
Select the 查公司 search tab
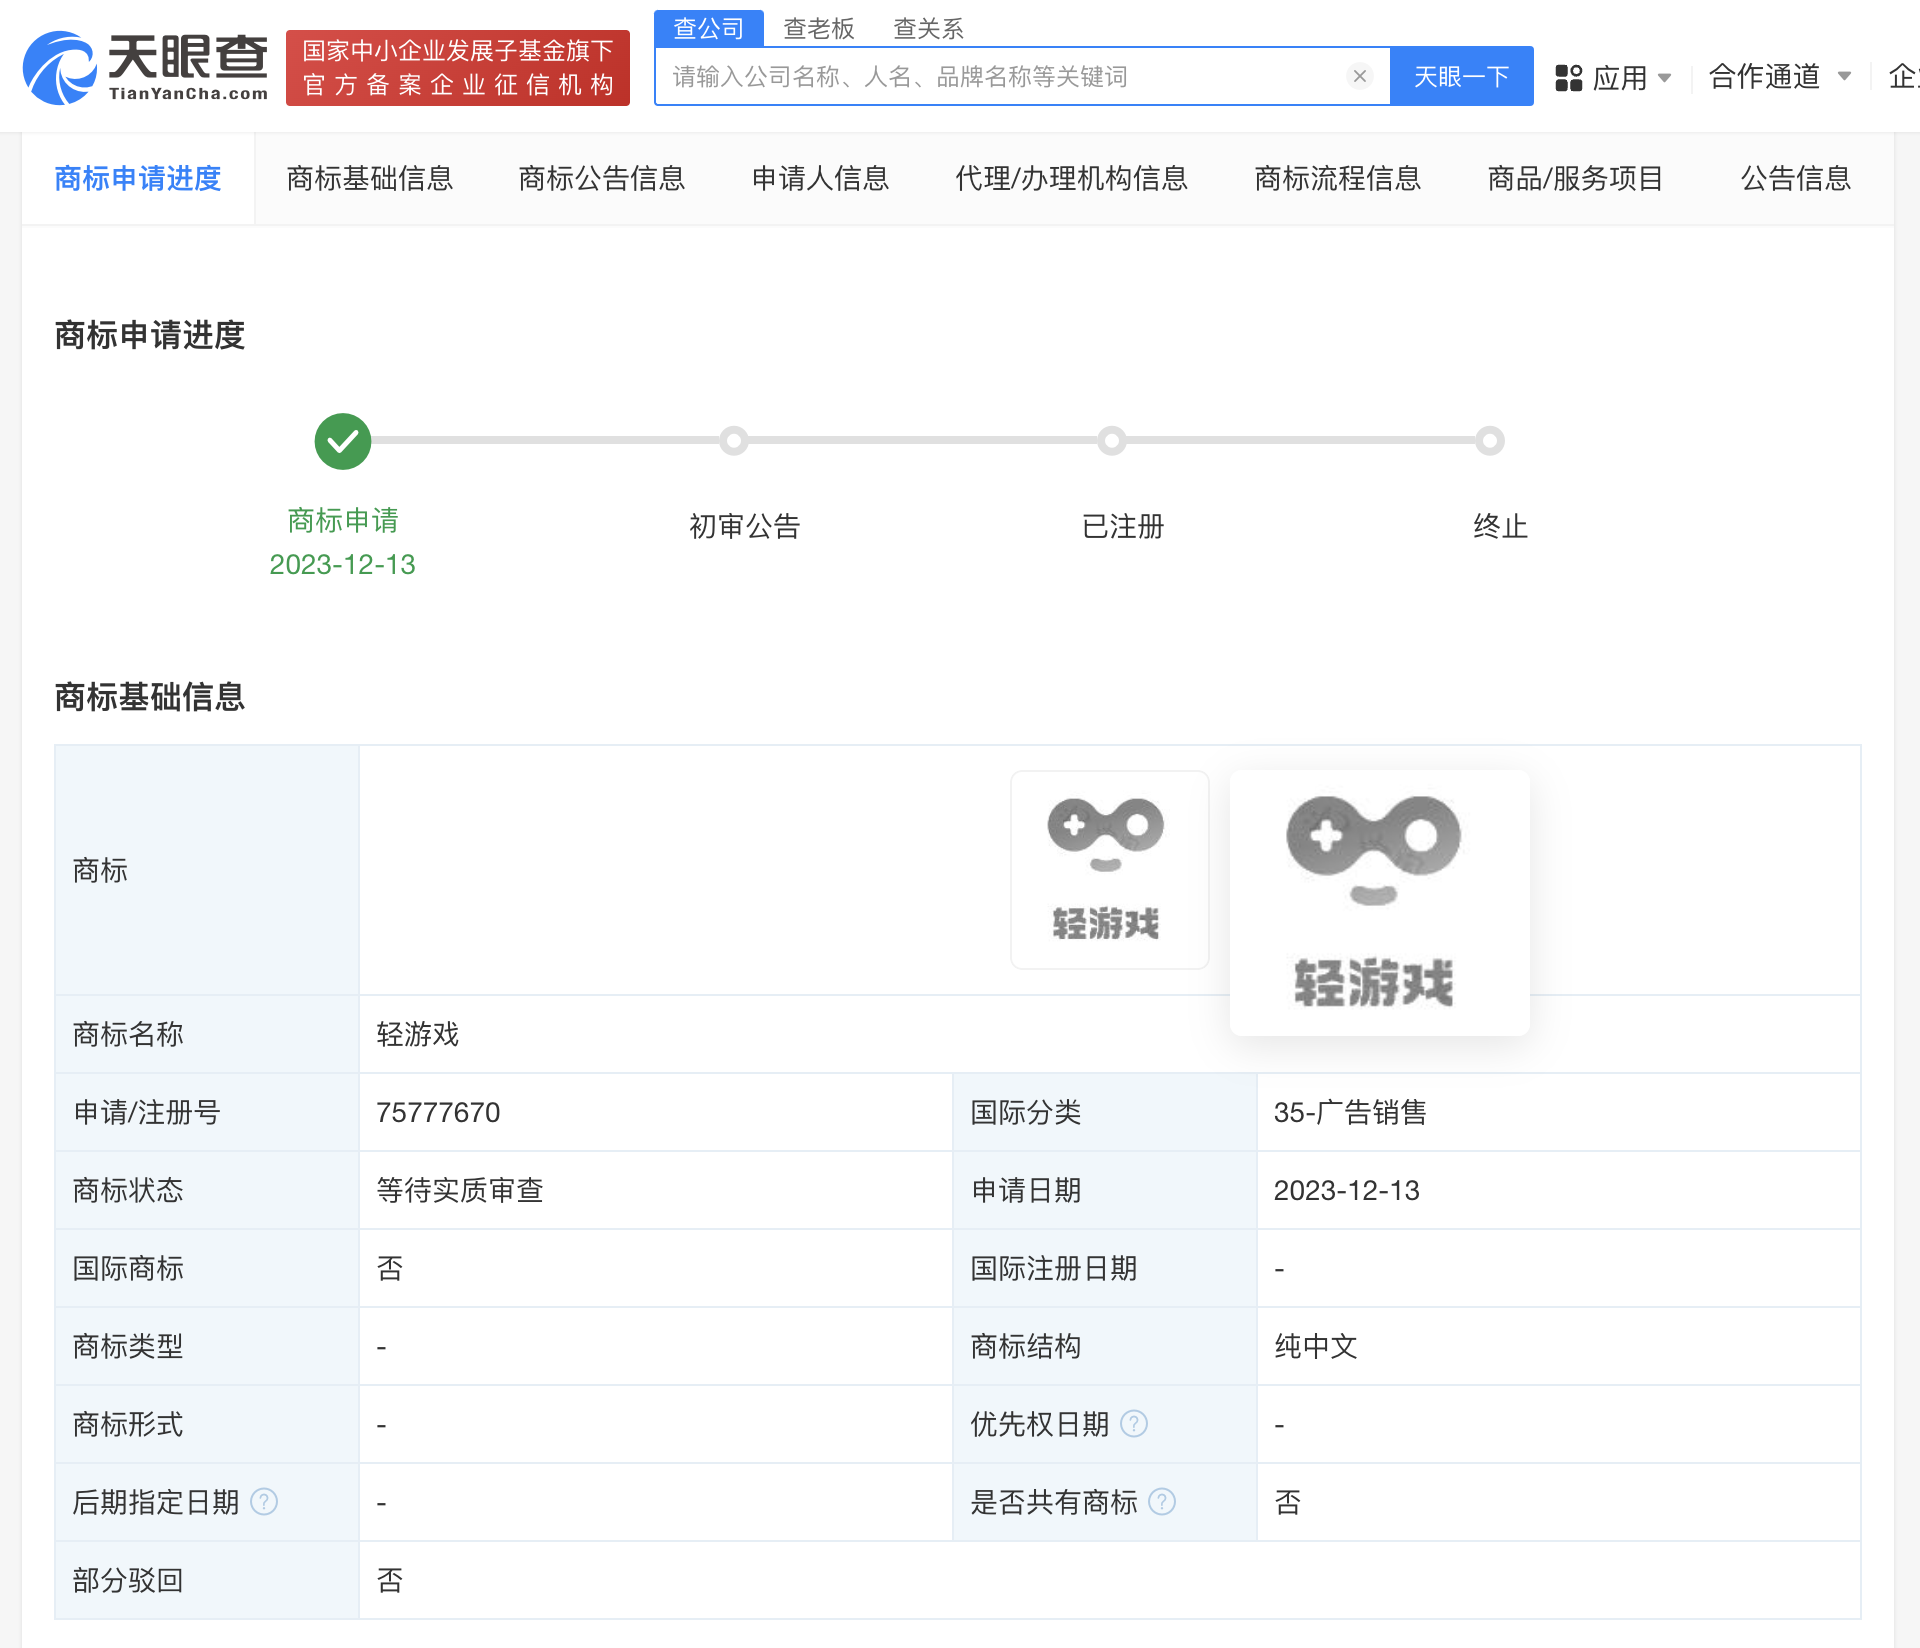pyautogui.click(x=708, y=28)
